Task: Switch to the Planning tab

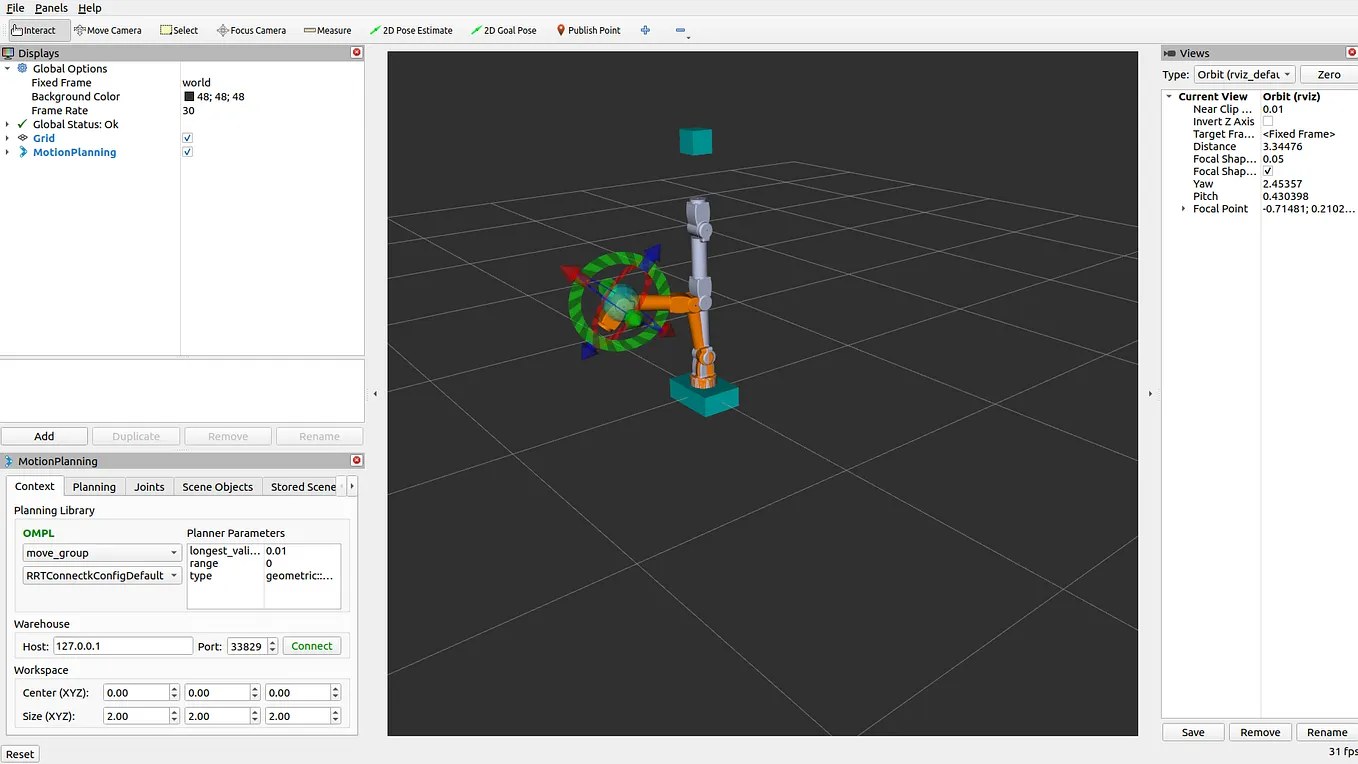Action: coord(94,487)
